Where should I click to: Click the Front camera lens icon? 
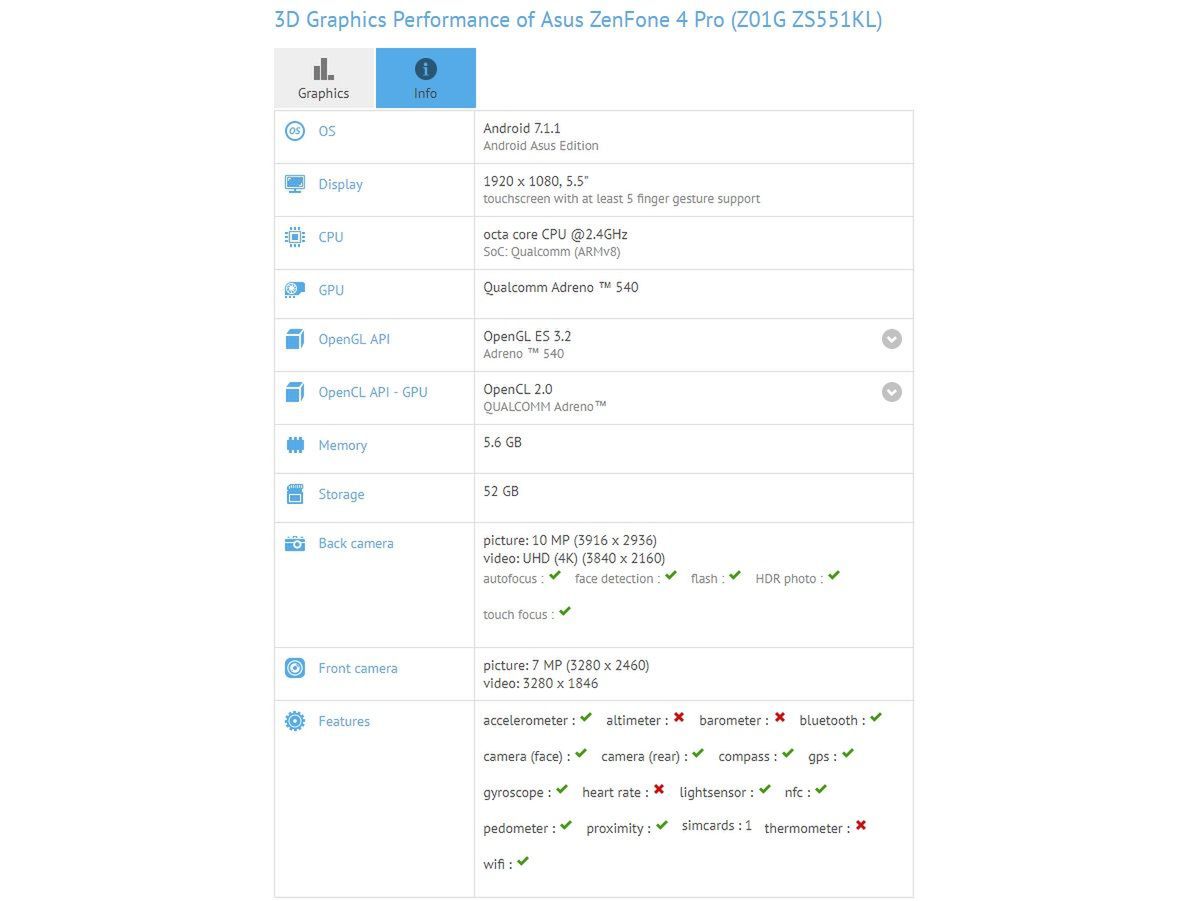[x=294, y=668]
